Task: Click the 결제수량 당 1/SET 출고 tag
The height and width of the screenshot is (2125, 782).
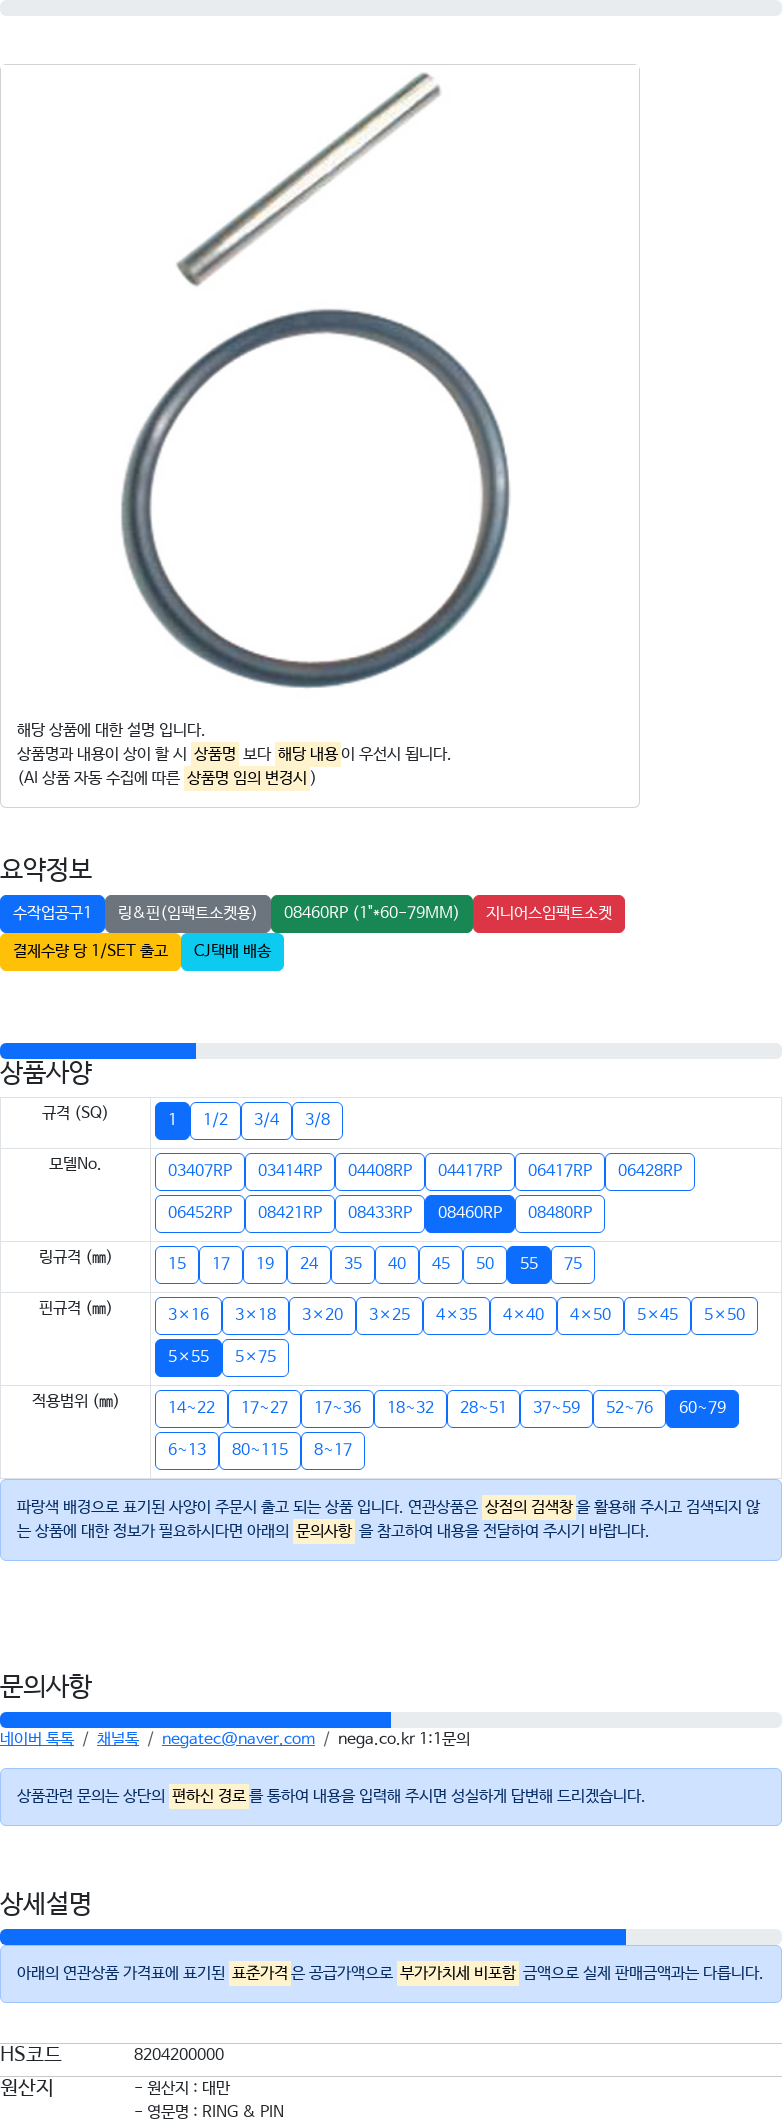Action: point(90,951)
